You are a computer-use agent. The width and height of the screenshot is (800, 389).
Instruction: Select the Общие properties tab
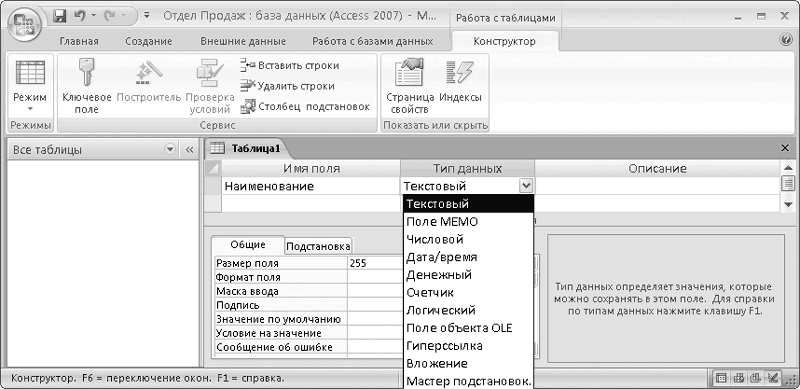(247, 245)
